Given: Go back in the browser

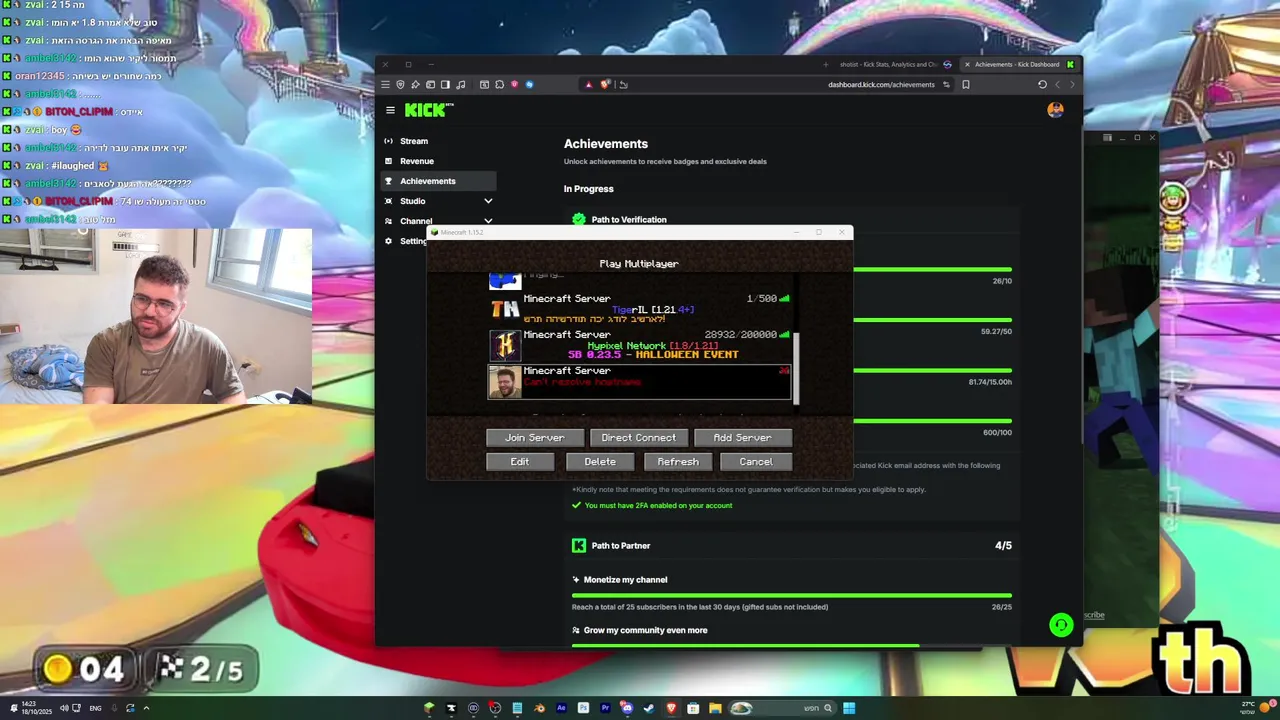Looking at the screenshot, I should pos(1057,84).
